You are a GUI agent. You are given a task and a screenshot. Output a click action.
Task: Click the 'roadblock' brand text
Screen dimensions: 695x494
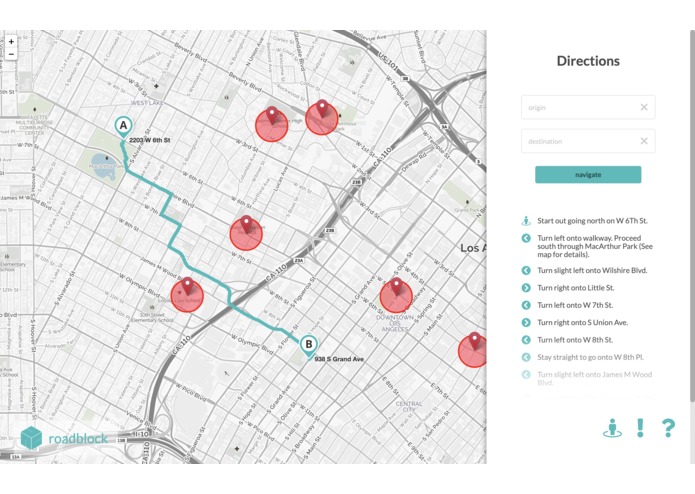pyautogui.click(x=78, y=439)
